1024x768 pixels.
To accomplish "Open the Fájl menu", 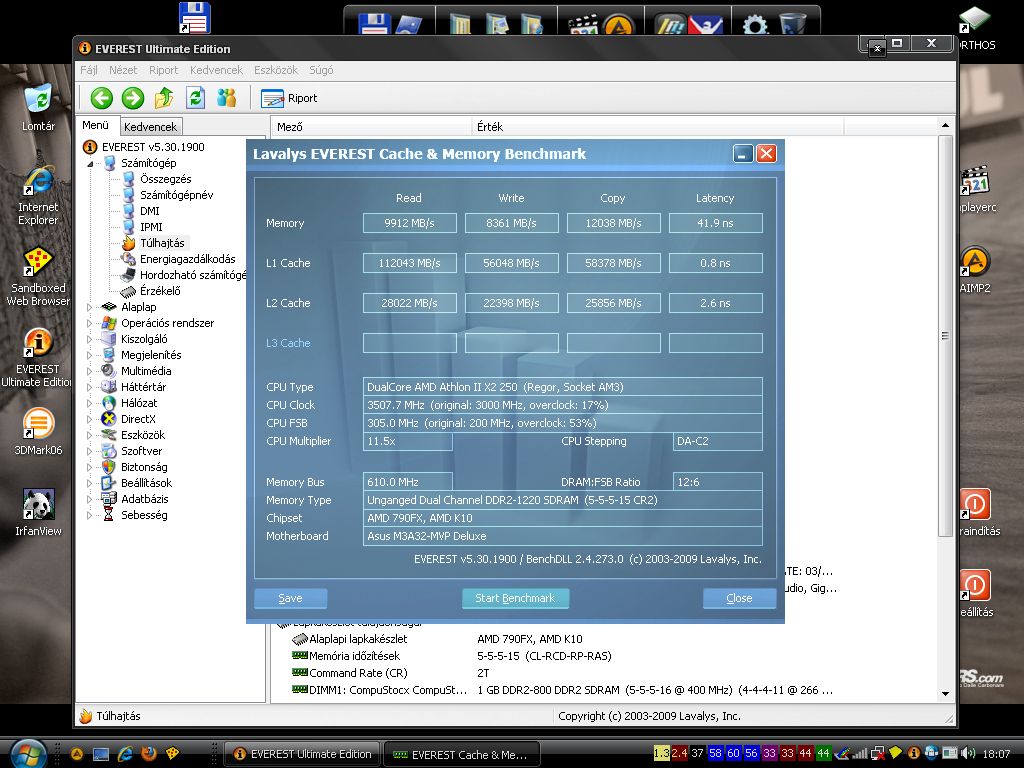I will click(89, 70).
